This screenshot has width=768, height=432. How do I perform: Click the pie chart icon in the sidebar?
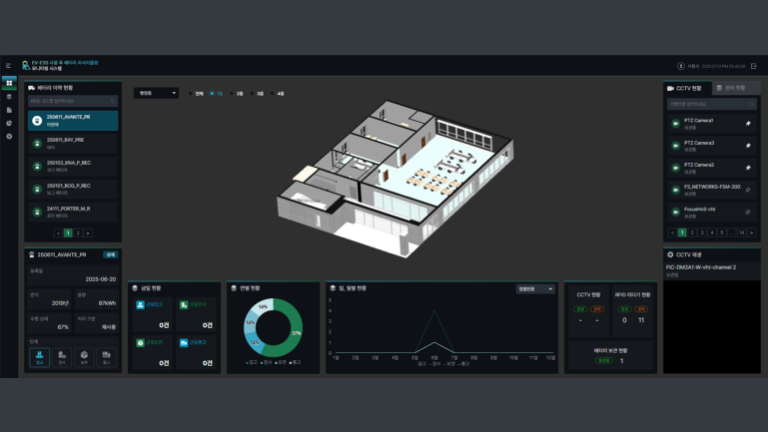[9, 123]
